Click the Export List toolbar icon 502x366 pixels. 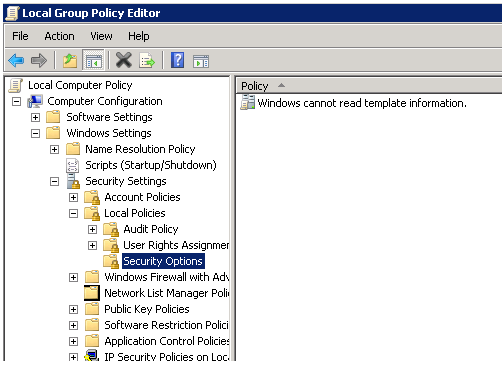[x=147, y=61]
